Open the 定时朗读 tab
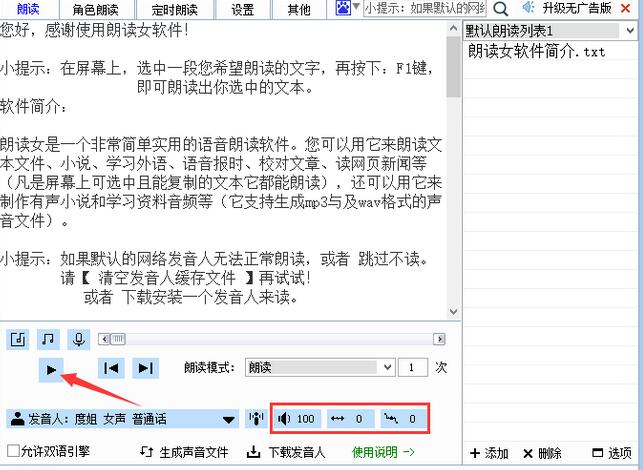The height and width of the screenshot is (470, 643). pyautogui.click(x=174, y=9)
